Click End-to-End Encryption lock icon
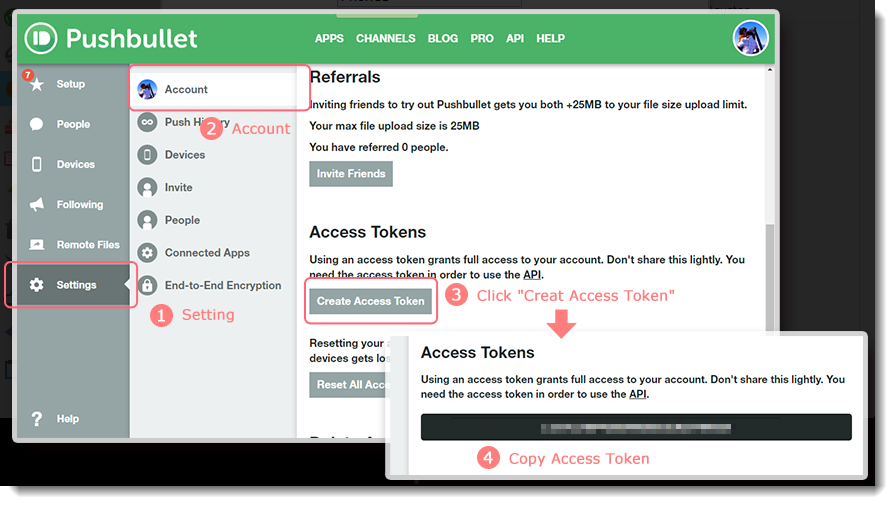Viewport: 895px width, 506px height. point(147,285)
